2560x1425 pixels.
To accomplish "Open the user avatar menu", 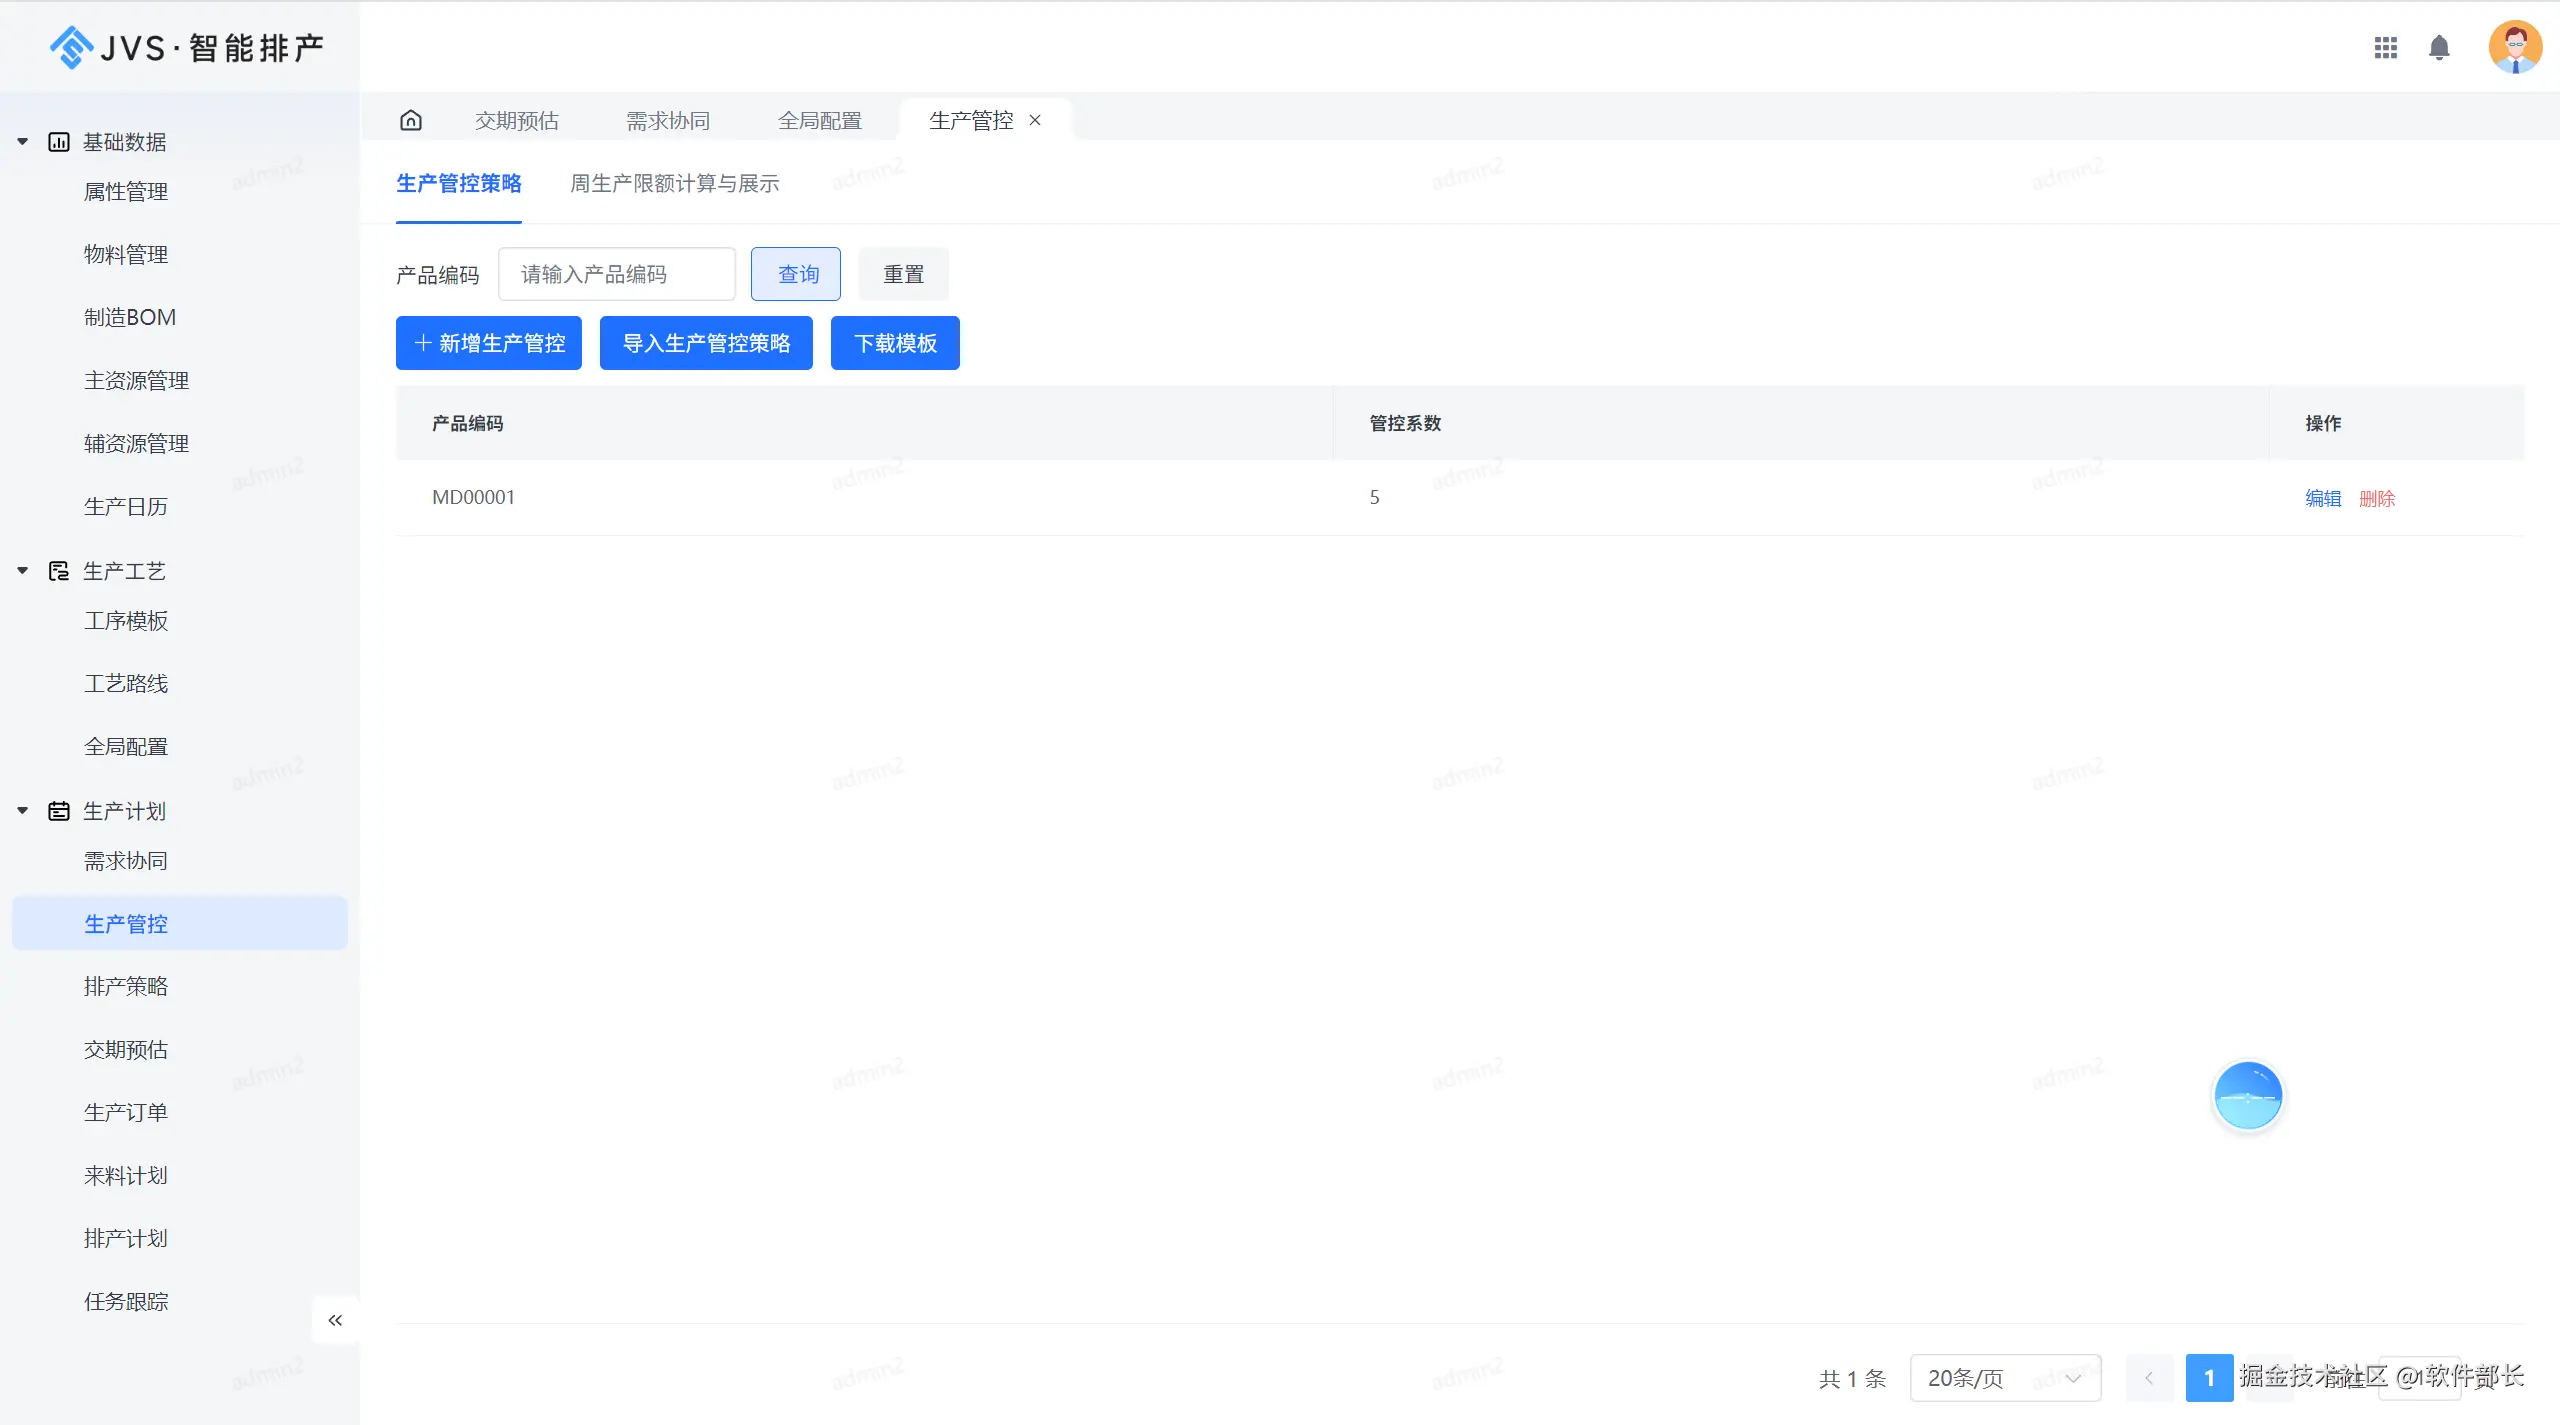I will point(2514,47).
